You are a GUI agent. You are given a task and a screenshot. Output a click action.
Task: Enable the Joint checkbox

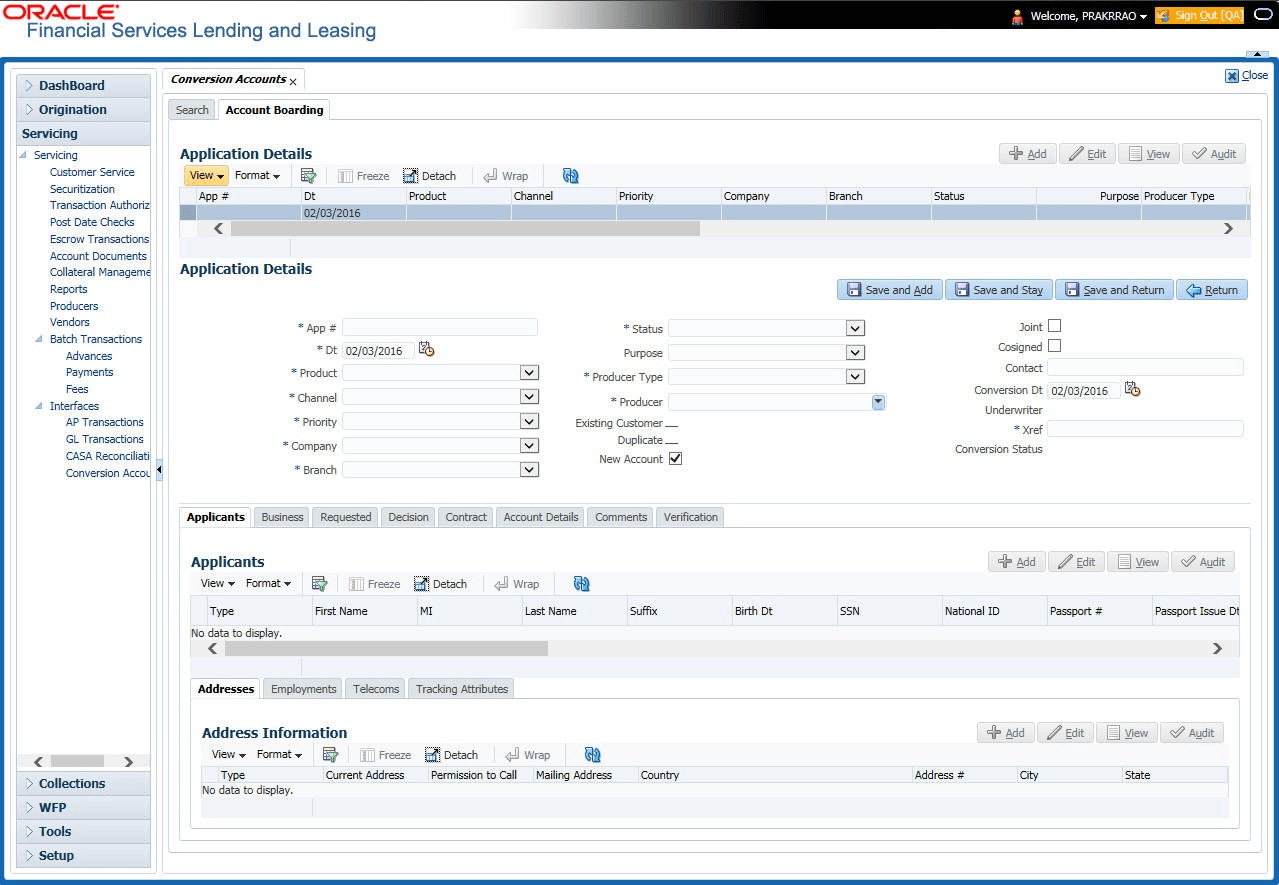1054,326
